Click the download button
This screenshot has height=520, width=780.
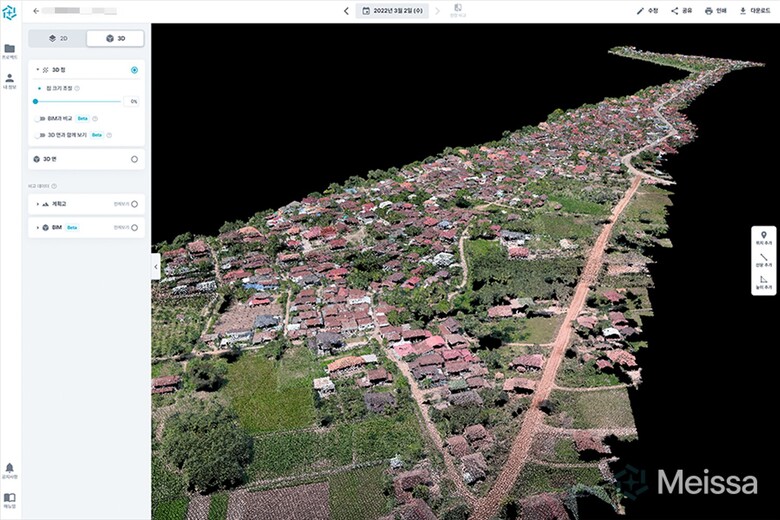pyautogui.click(x=755, y=11)
